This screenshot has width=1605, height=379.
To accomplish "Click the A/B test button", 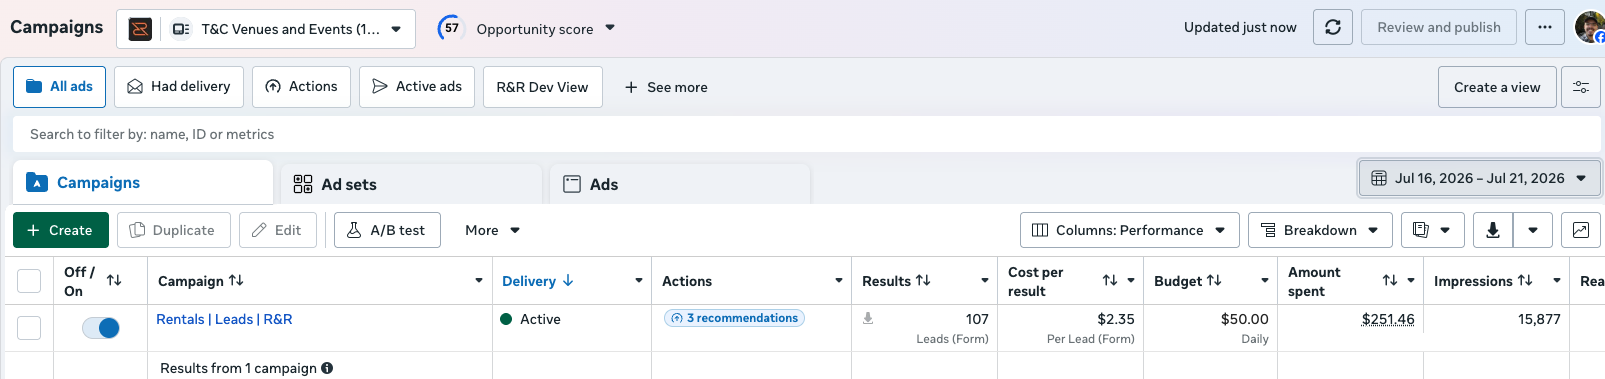I will [x=387, y=230].
